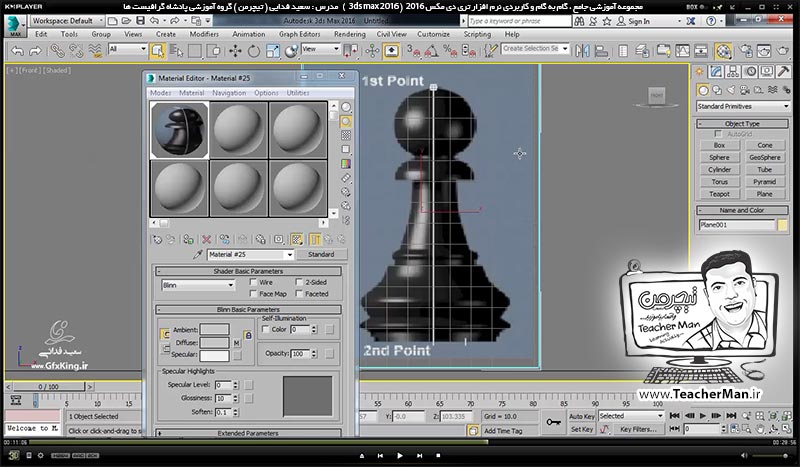Open the Customize menu
This screenshot has height=467, width=800.
click(x=433, y=34)
